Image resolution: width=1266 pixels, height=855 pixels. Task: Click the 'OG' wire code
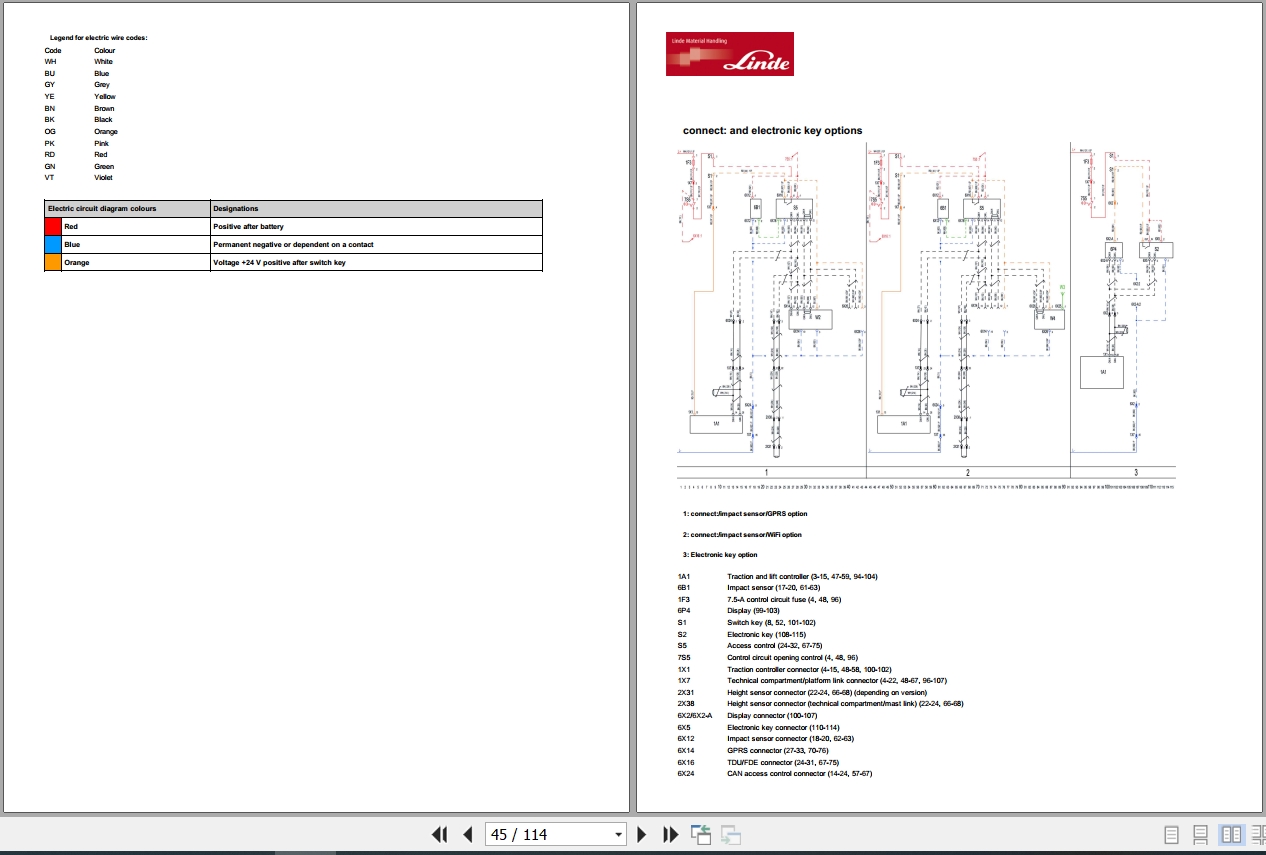point(50,132)
